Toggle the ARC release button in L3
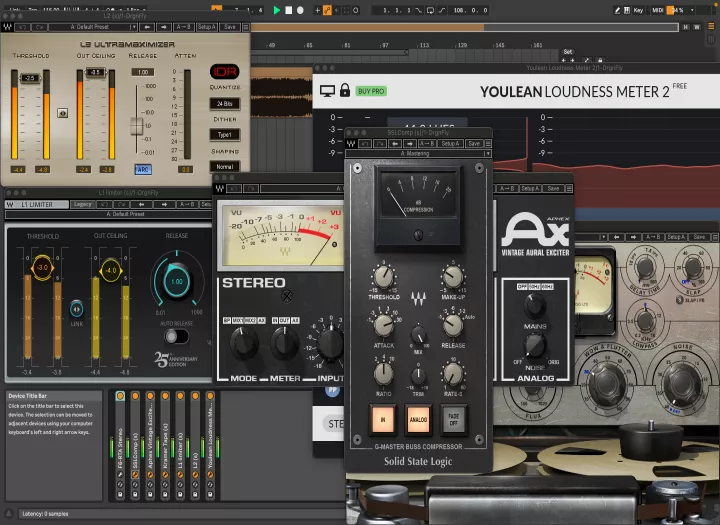This screenshot has height=525, width=720. point(143,169)
